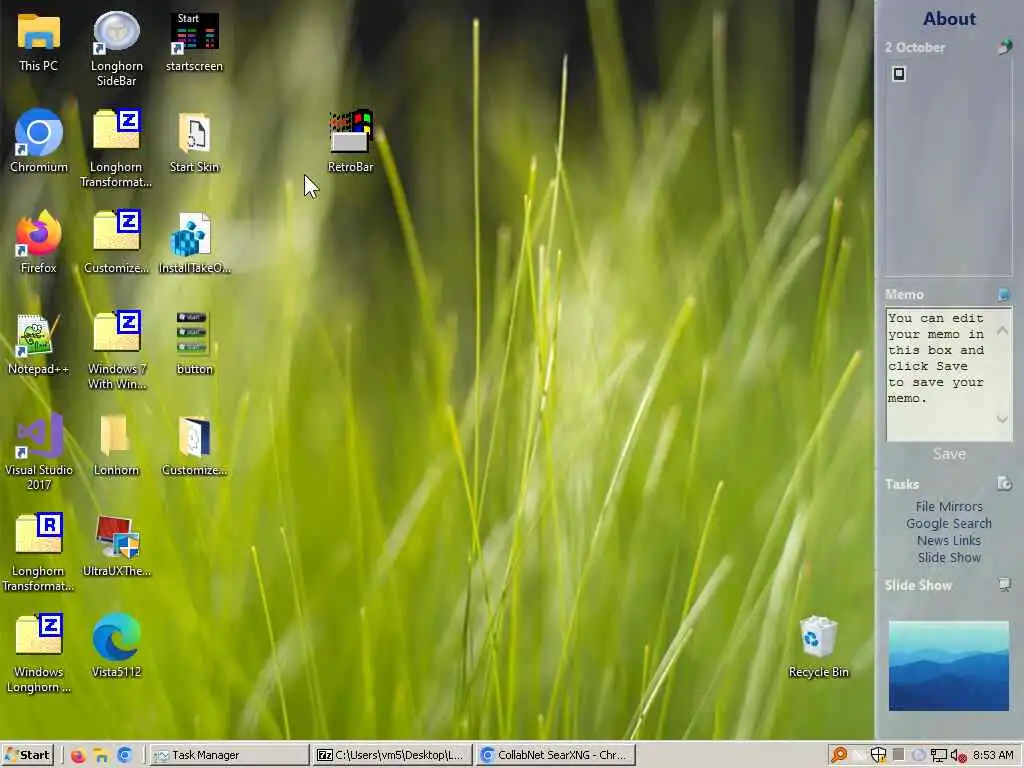Select the startscreen desktop shortcut

click(x=194, y=42)
